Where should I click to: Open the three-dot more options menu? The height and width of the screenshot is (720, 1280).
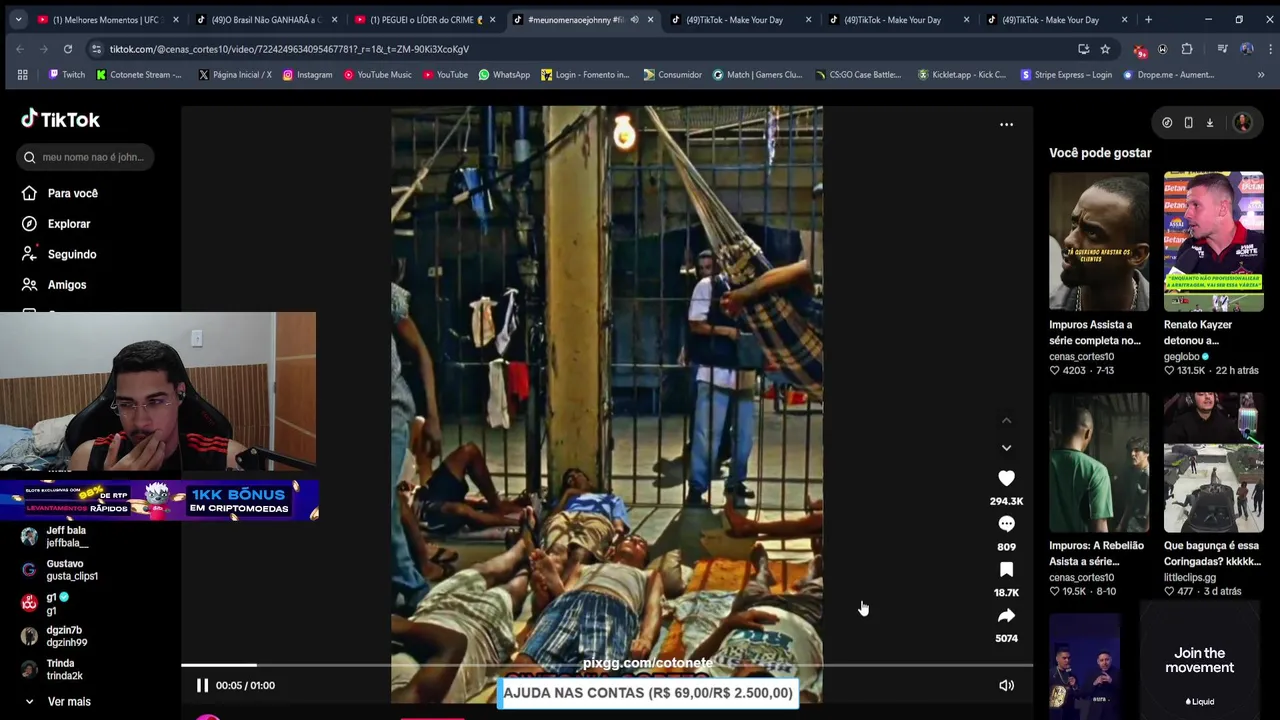(x=1006, y=125)
